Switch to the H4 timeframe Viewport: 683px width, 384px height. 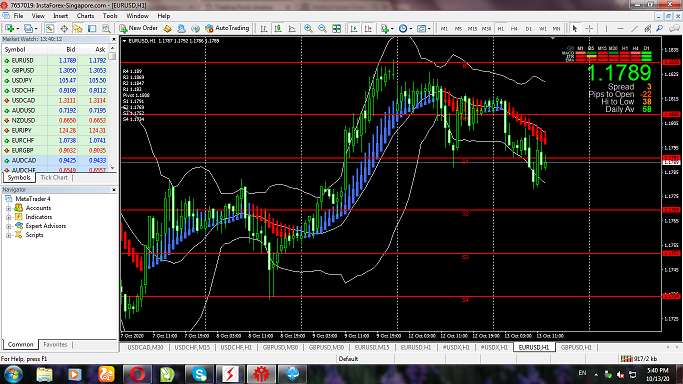(514, 29)
